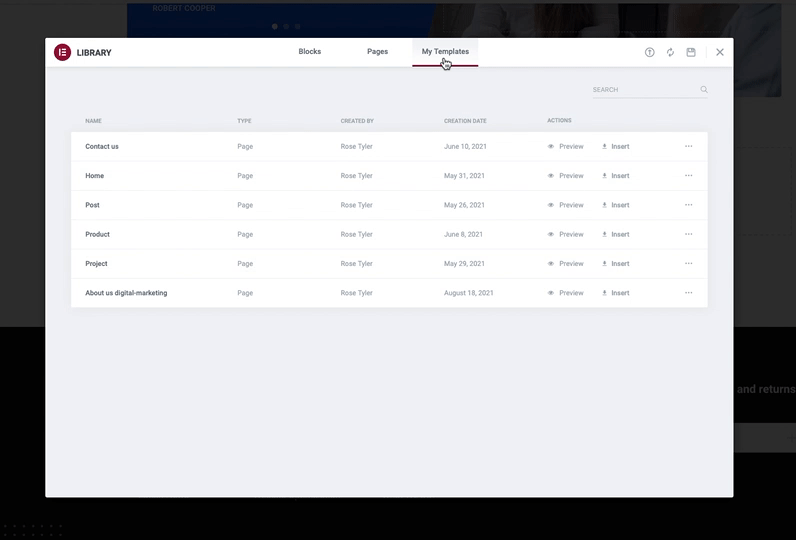Switch to the Blocks tab
The width and height of the screenshot is (796, 540).
[x=310, y=52]
